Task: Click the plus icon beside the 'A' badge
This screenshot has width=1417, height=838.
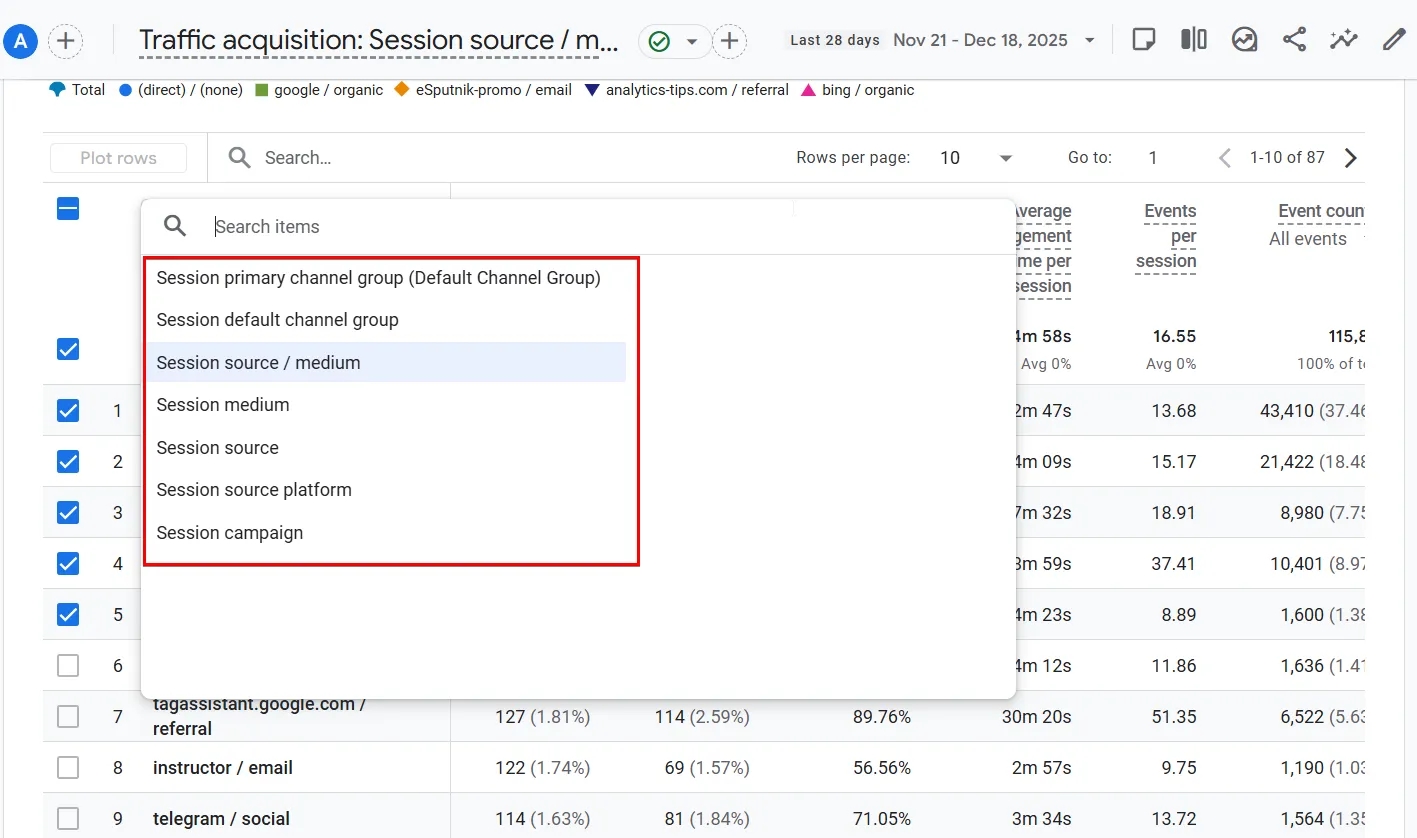Action: tap(66, 41)
